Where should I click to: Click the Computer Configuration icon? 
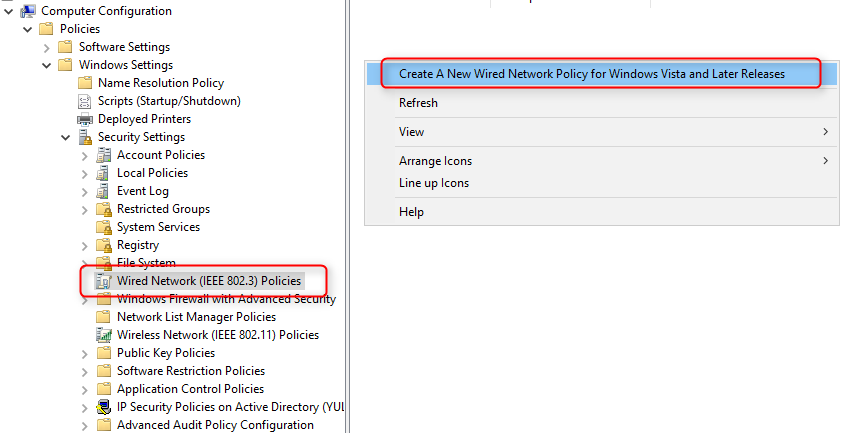28,11
